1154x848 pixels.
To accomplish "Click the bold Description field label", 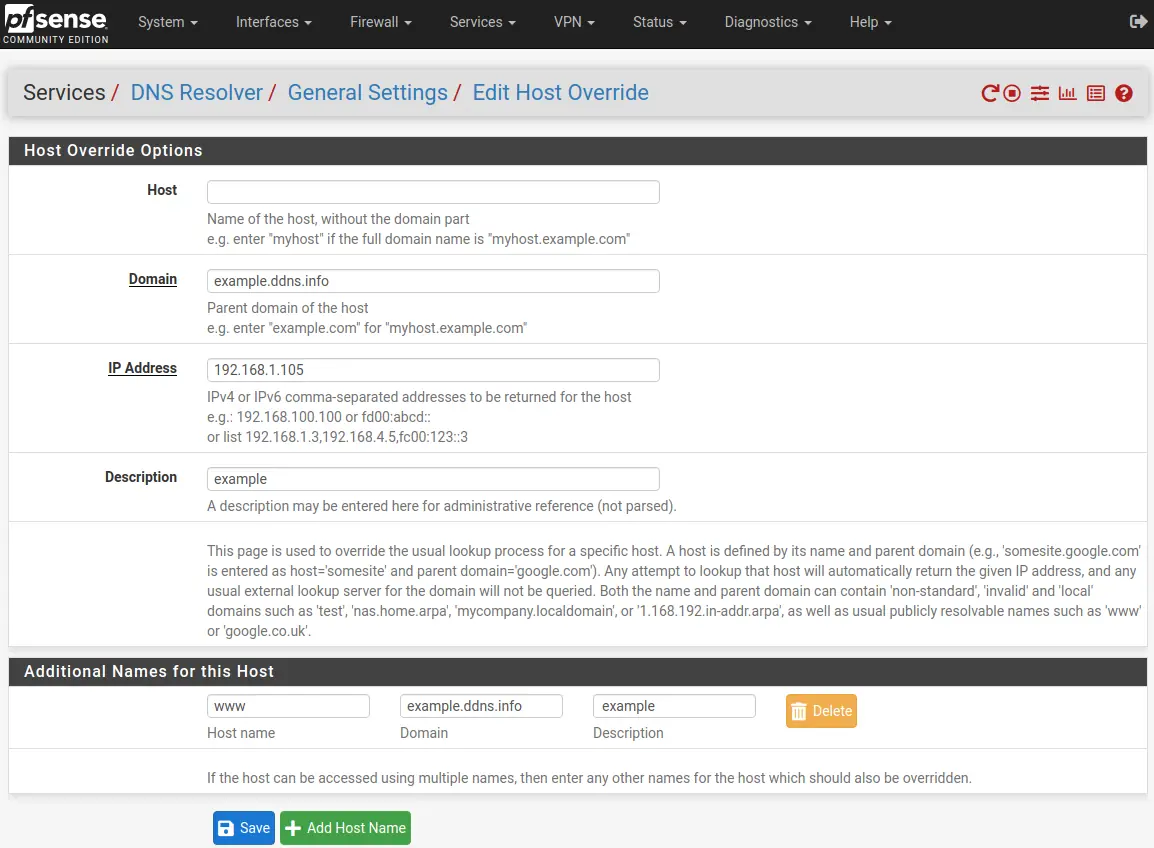I will pyautogui.click(x=141, y=477).
